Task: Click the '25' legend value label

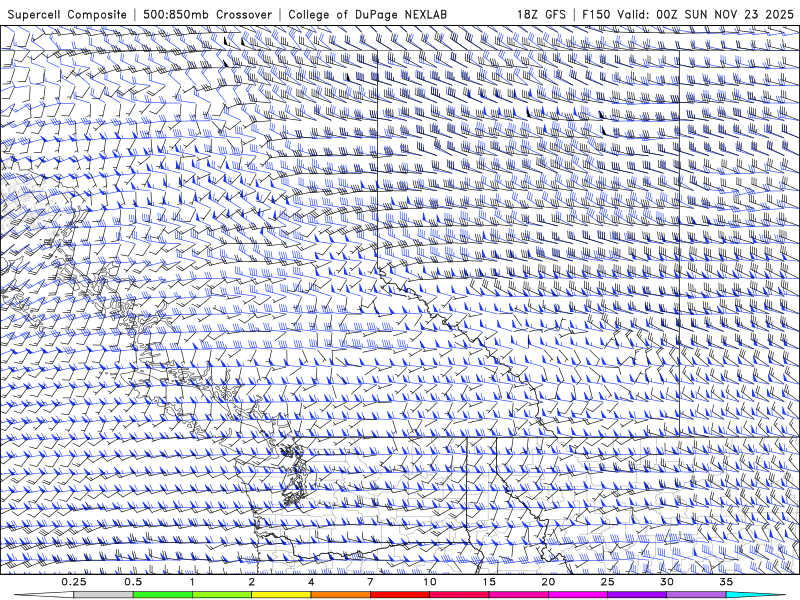Action: click(x=607, y=582)
